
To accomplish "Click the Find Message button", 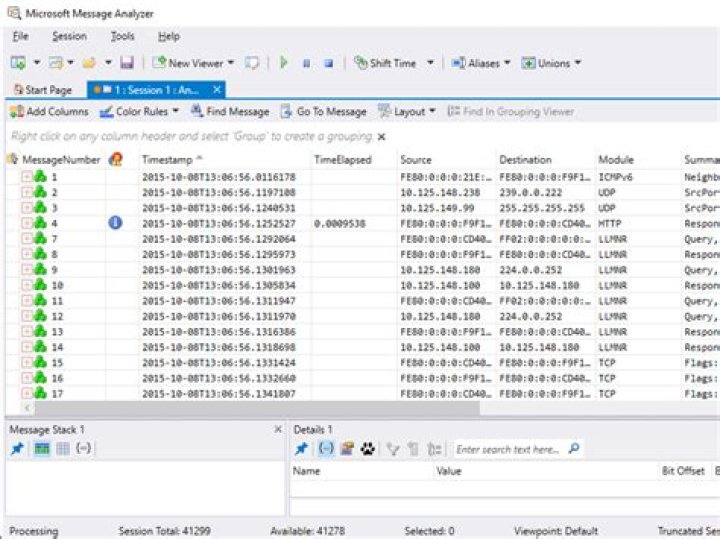I will click(x=230, y=112).
